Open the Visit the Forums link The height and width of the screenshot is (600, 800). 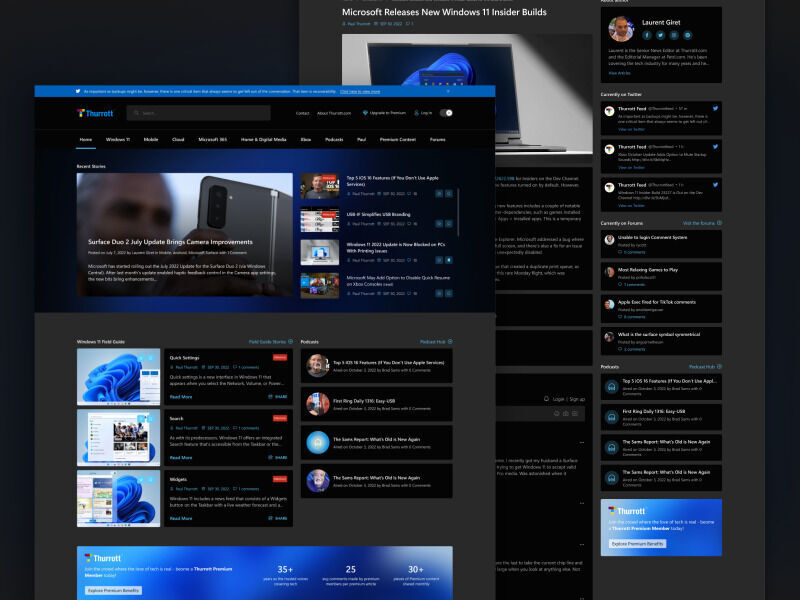pyautogui.click(x=702, y=223)
